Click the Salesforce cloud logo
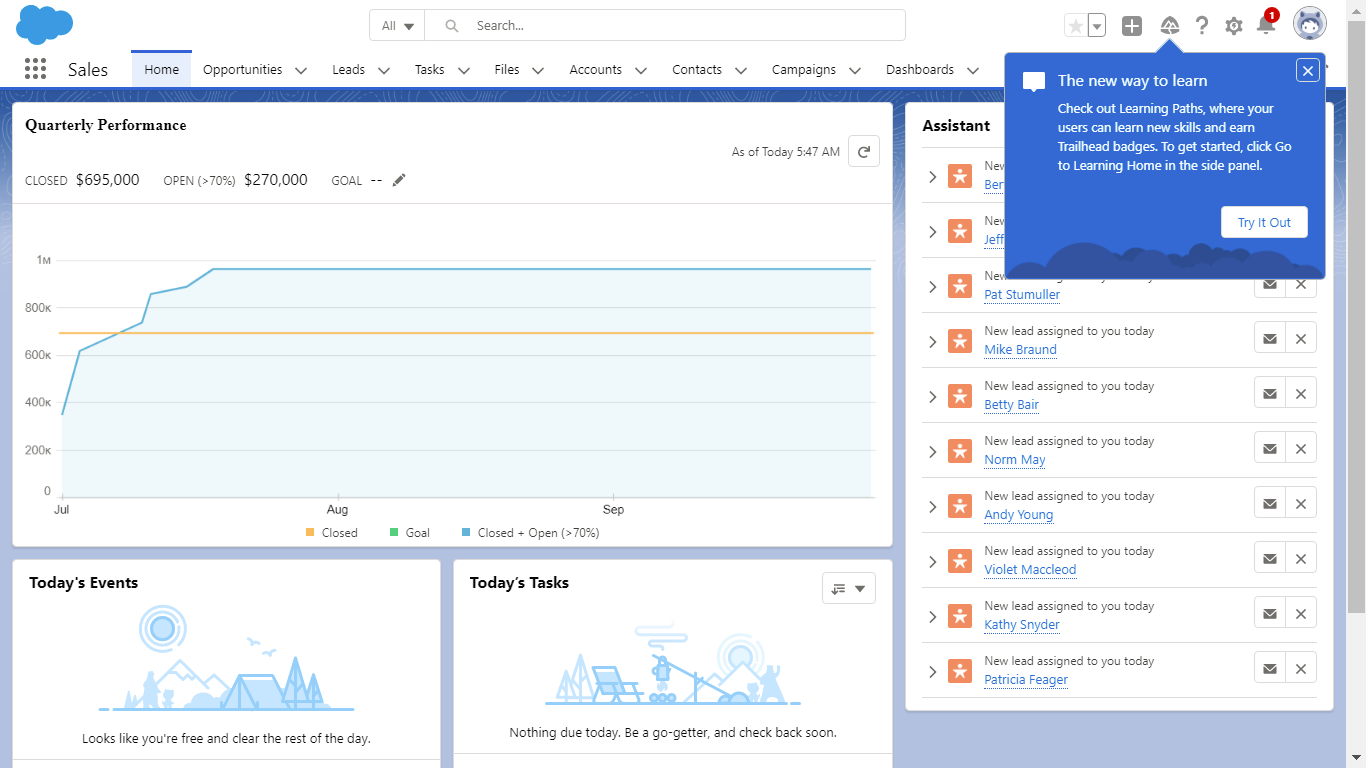This screenshot has width=1366, height=768. (45, 25)
